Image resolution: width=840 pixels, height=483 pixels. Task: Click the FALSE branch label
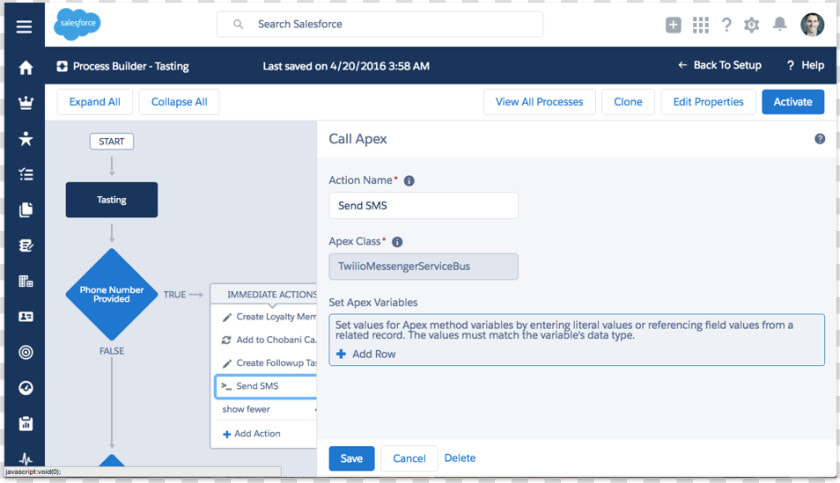(111, 351)
